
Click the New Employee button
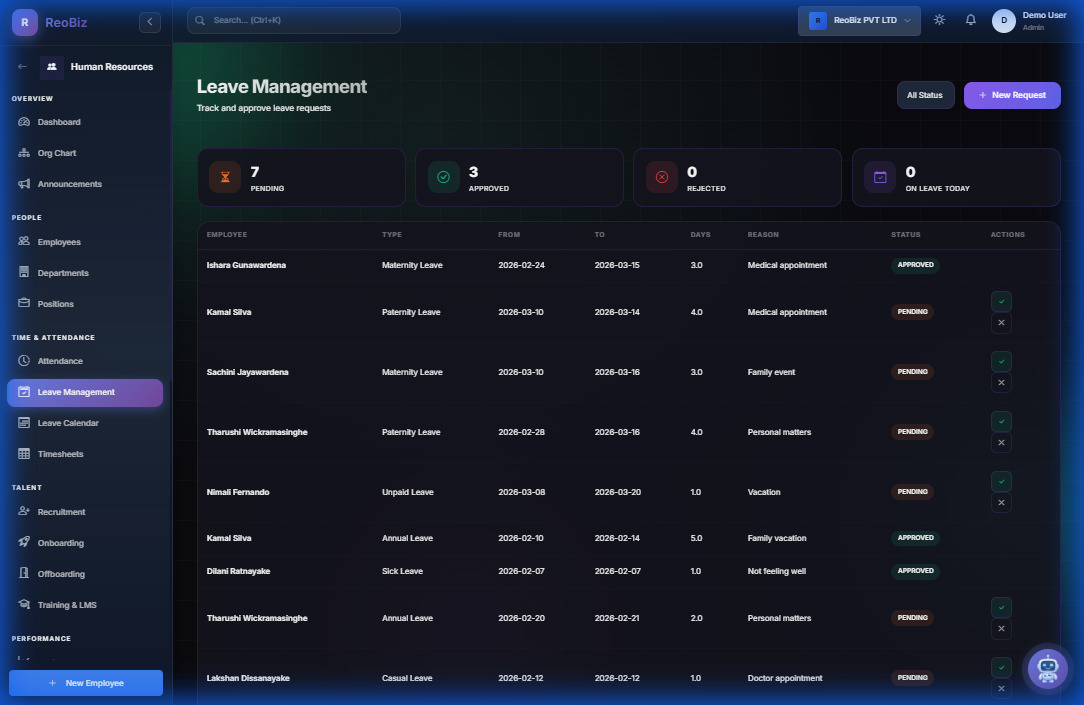click(85, 682)
